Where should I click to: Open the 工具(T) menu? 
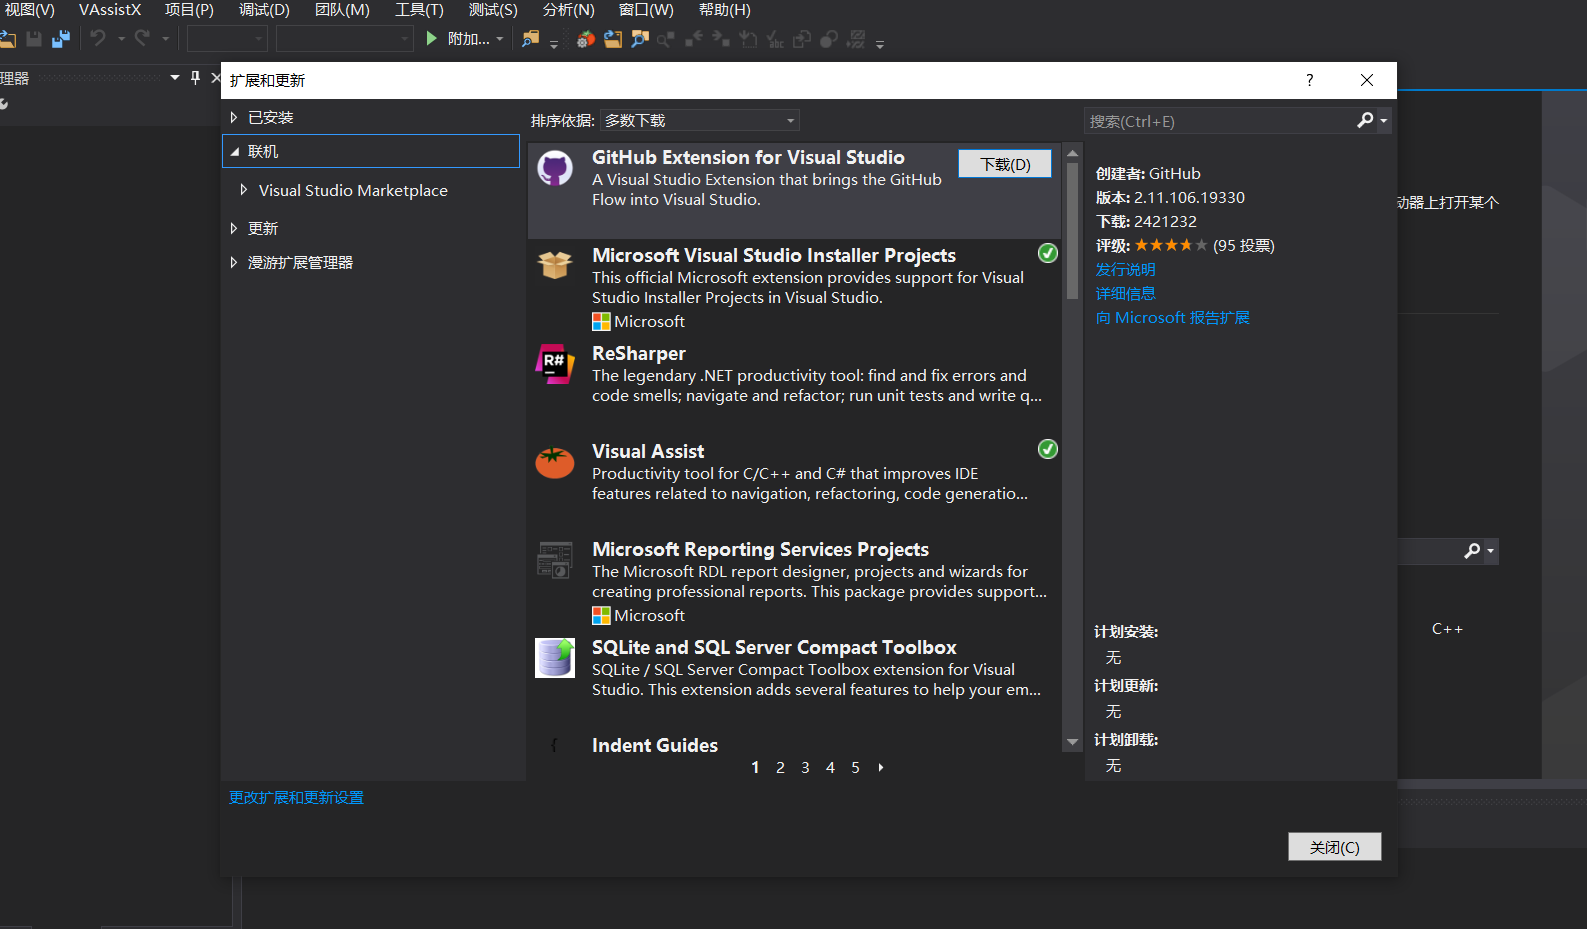tap(419, 10)
